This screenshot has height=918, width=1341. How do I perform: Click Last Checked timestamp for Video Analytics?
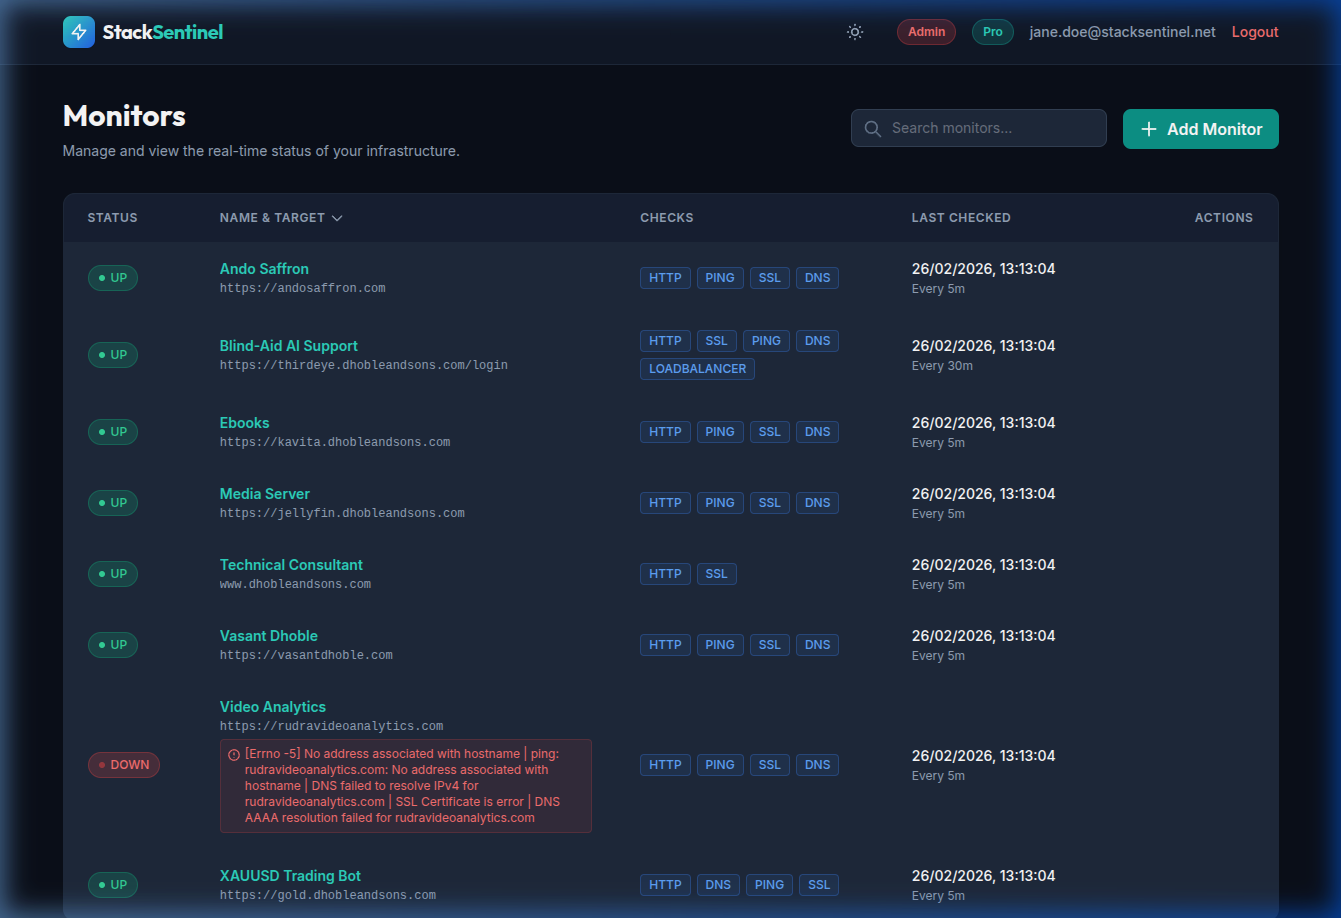[x=983, y=756]
